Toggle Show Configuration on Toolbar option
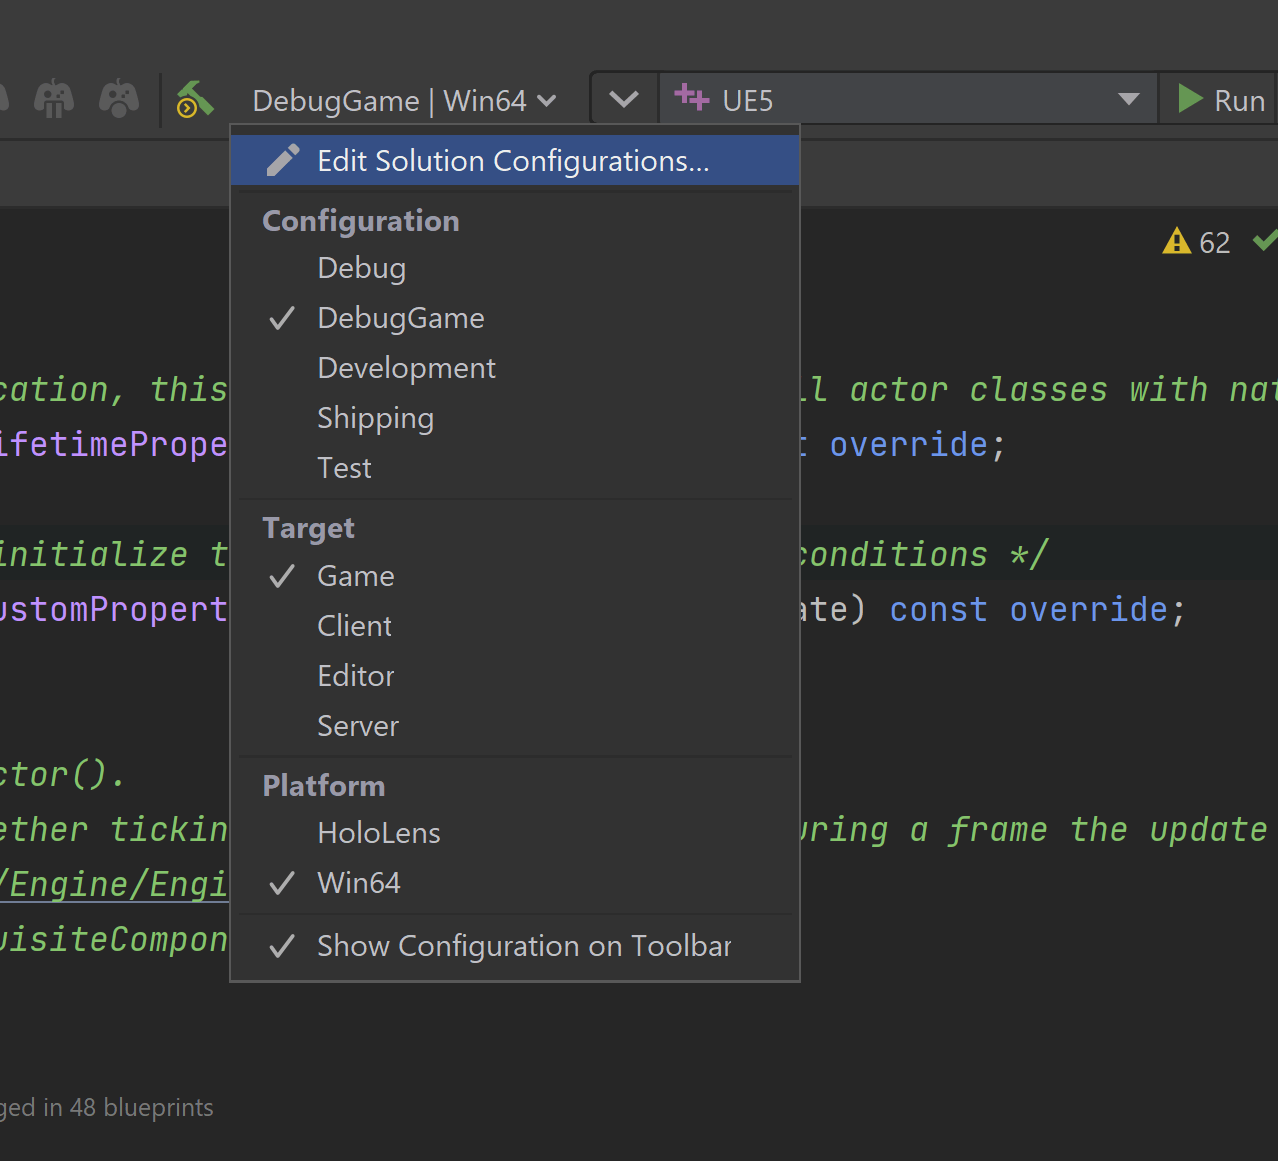The image size is (1278, 1161). [523, 946]
